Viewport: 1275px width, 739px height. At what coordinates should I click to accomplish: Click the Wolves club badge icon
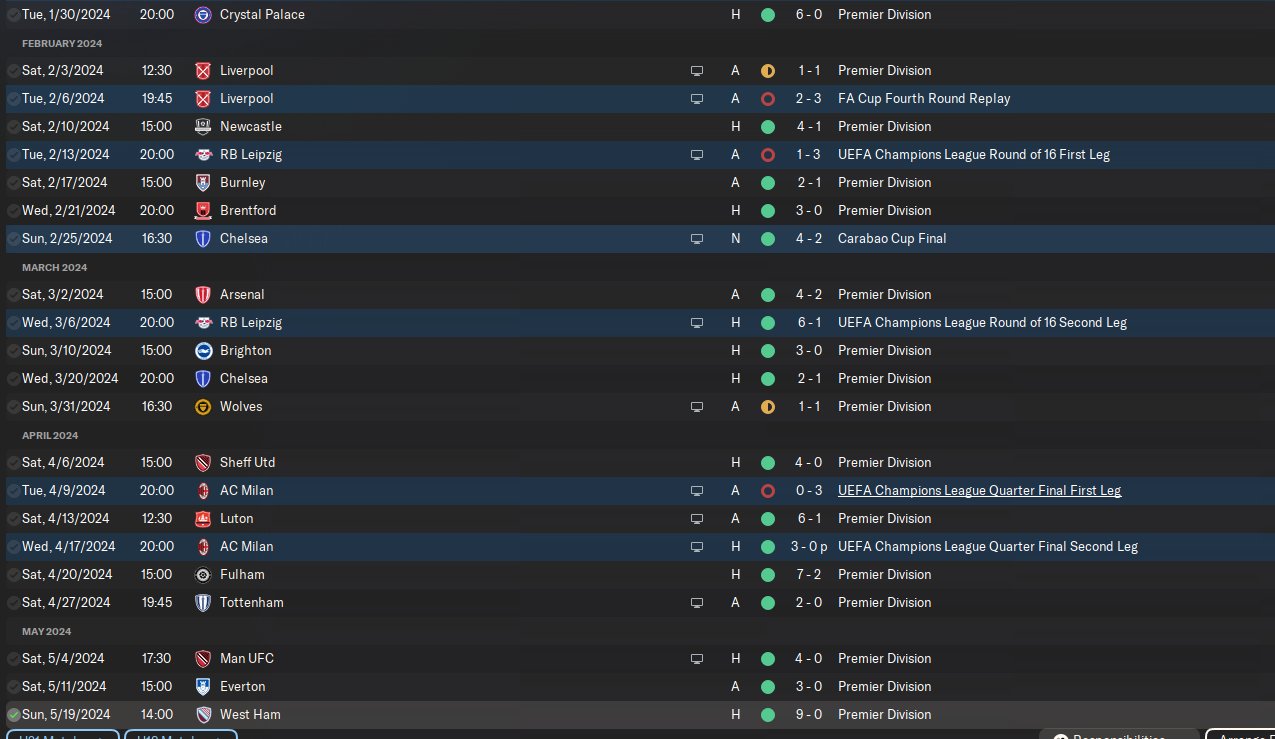(203, 407)
